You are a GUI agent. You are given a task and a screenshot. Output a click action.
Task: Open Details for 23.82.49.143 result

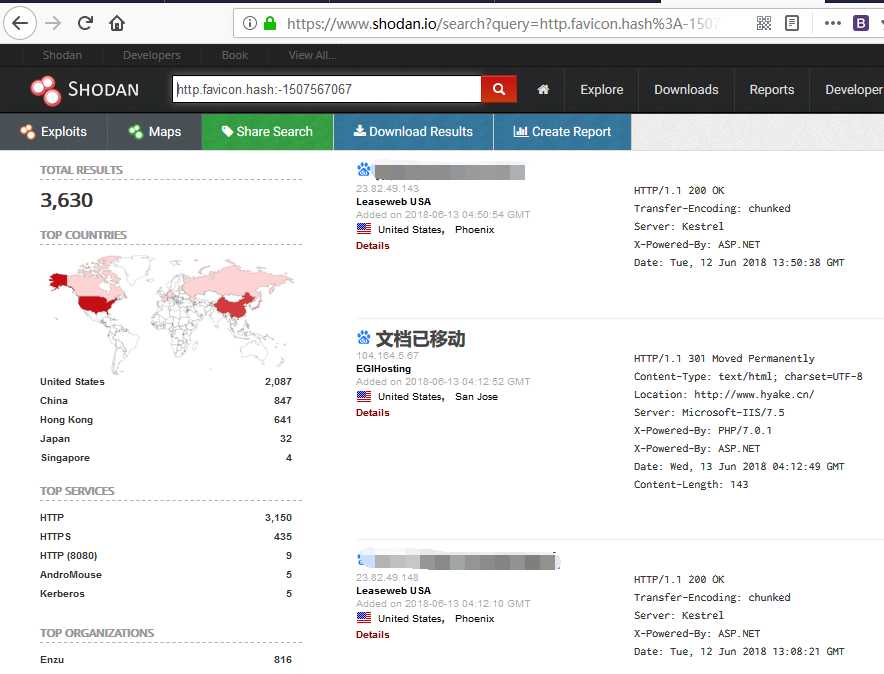tap(373, 246)
